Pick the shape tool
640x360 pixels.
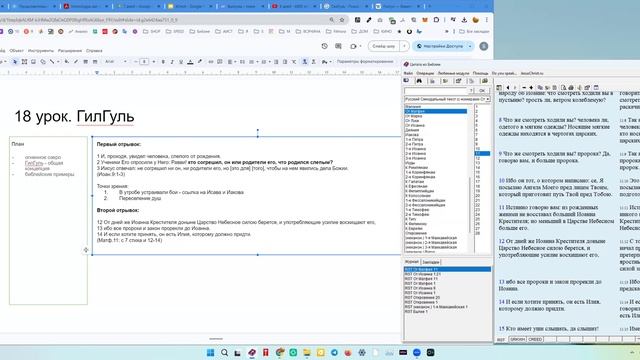tap(43, 62)
